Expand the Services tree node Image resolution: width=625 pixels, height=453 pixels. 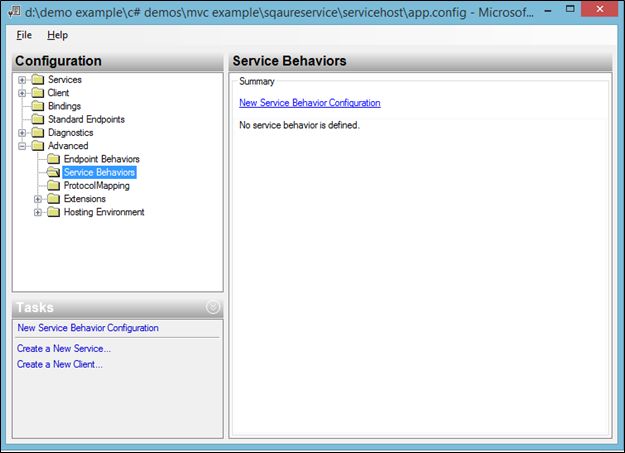tap(22, 80)
